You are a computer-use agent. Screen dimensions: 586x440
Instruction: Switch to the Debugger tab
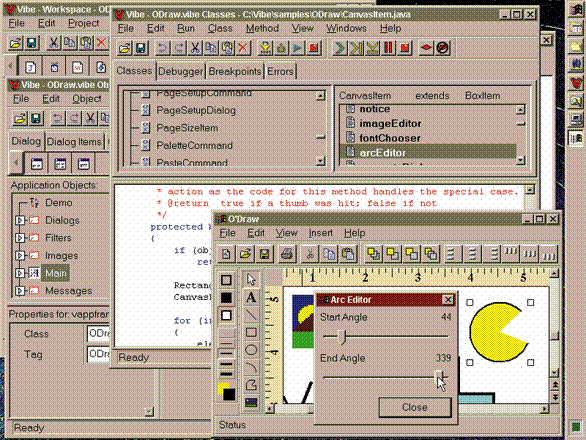point(181,71)
